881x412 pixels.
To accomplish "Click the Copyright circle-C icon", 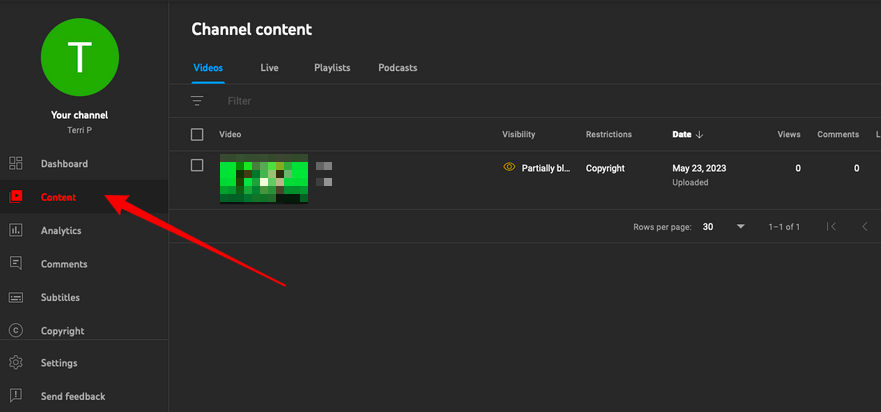I will coord(16,330).
